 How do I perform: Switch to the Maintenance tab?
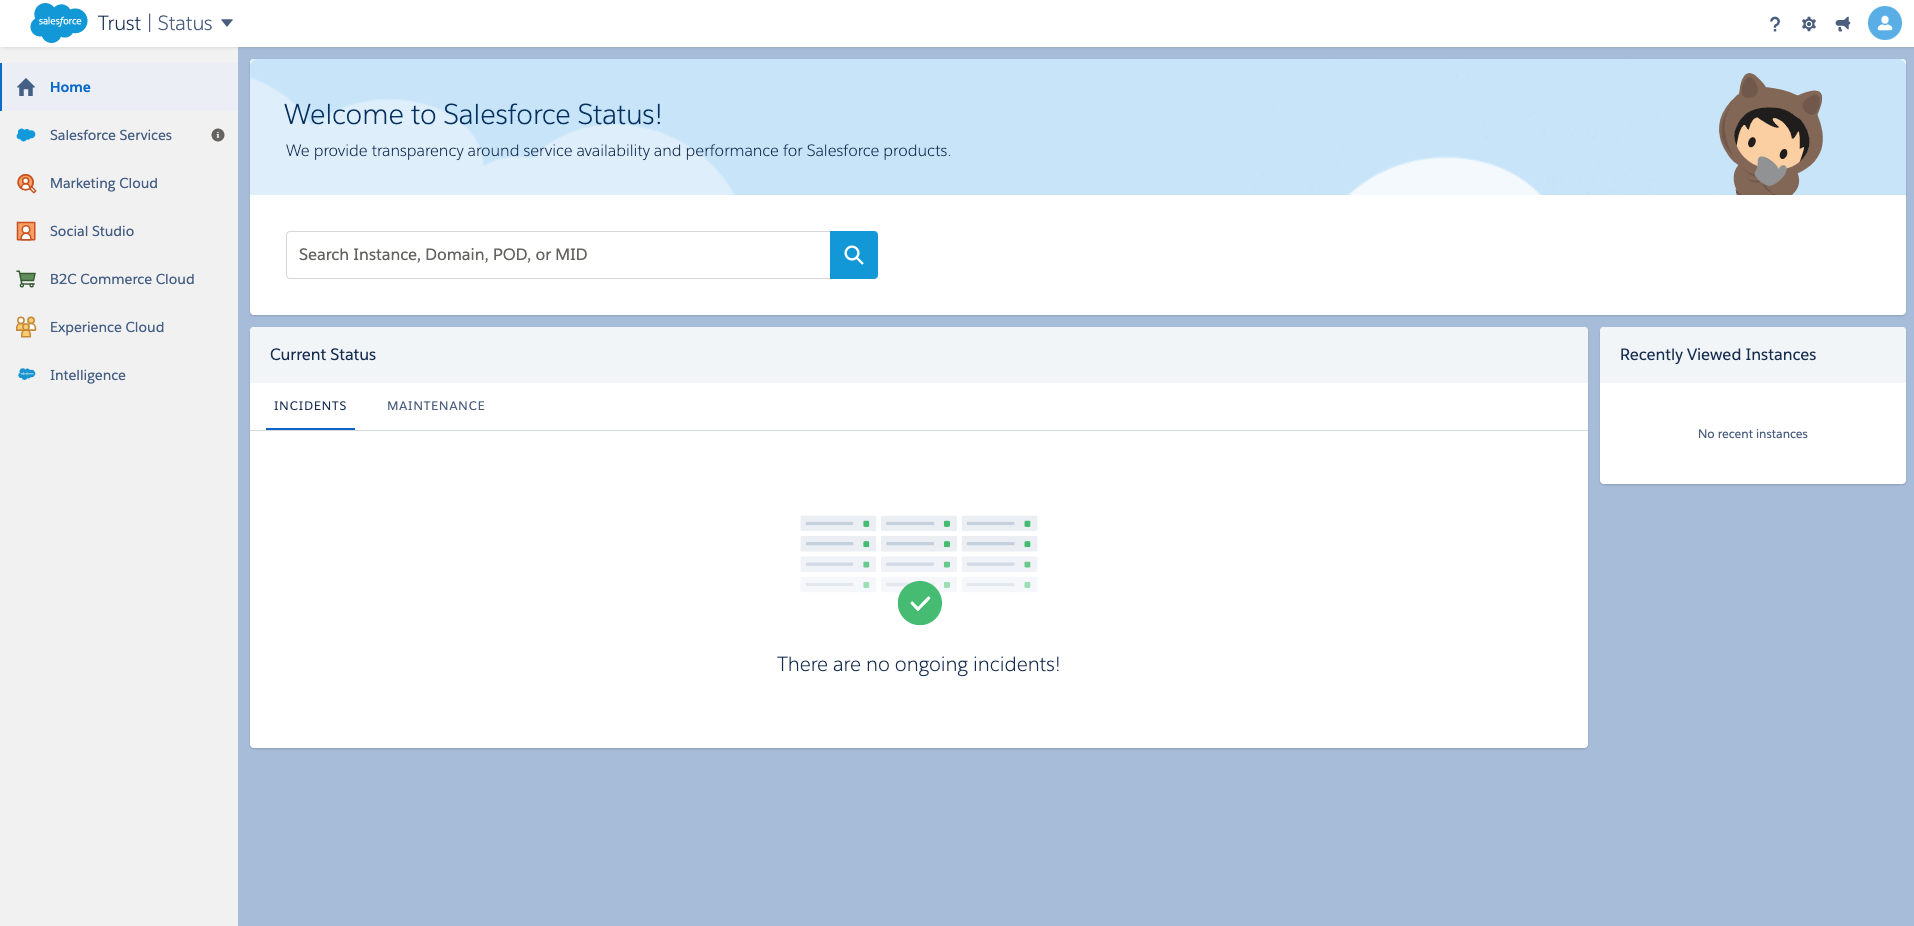click(436, 406)
